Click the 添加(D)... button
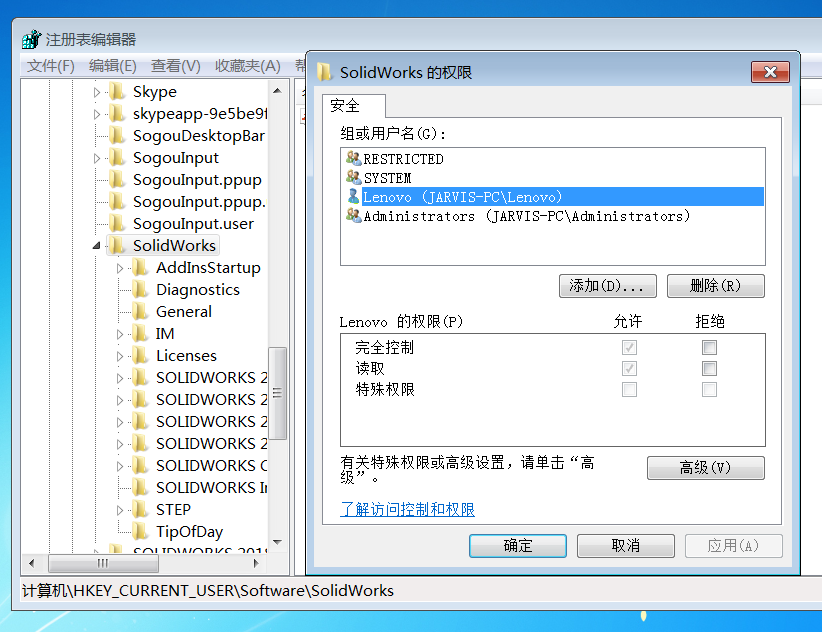 tap(608, 286)
